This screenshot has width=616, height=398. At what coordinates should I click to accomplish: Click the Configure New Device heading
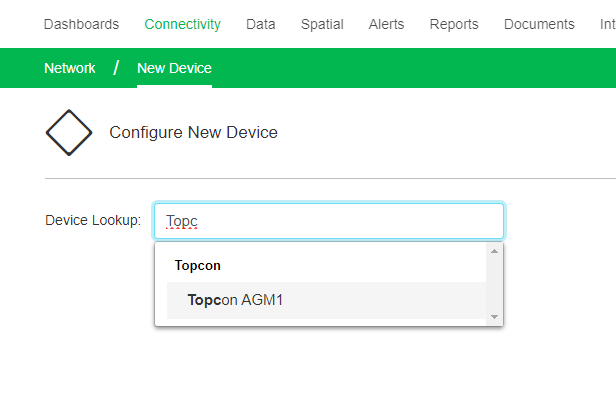pyautogui.click(x=193, y=132)
